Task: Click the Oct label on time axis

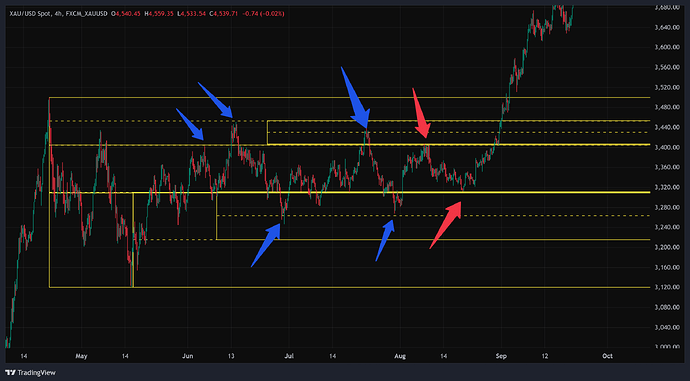Action: click(x=607, y=356)
